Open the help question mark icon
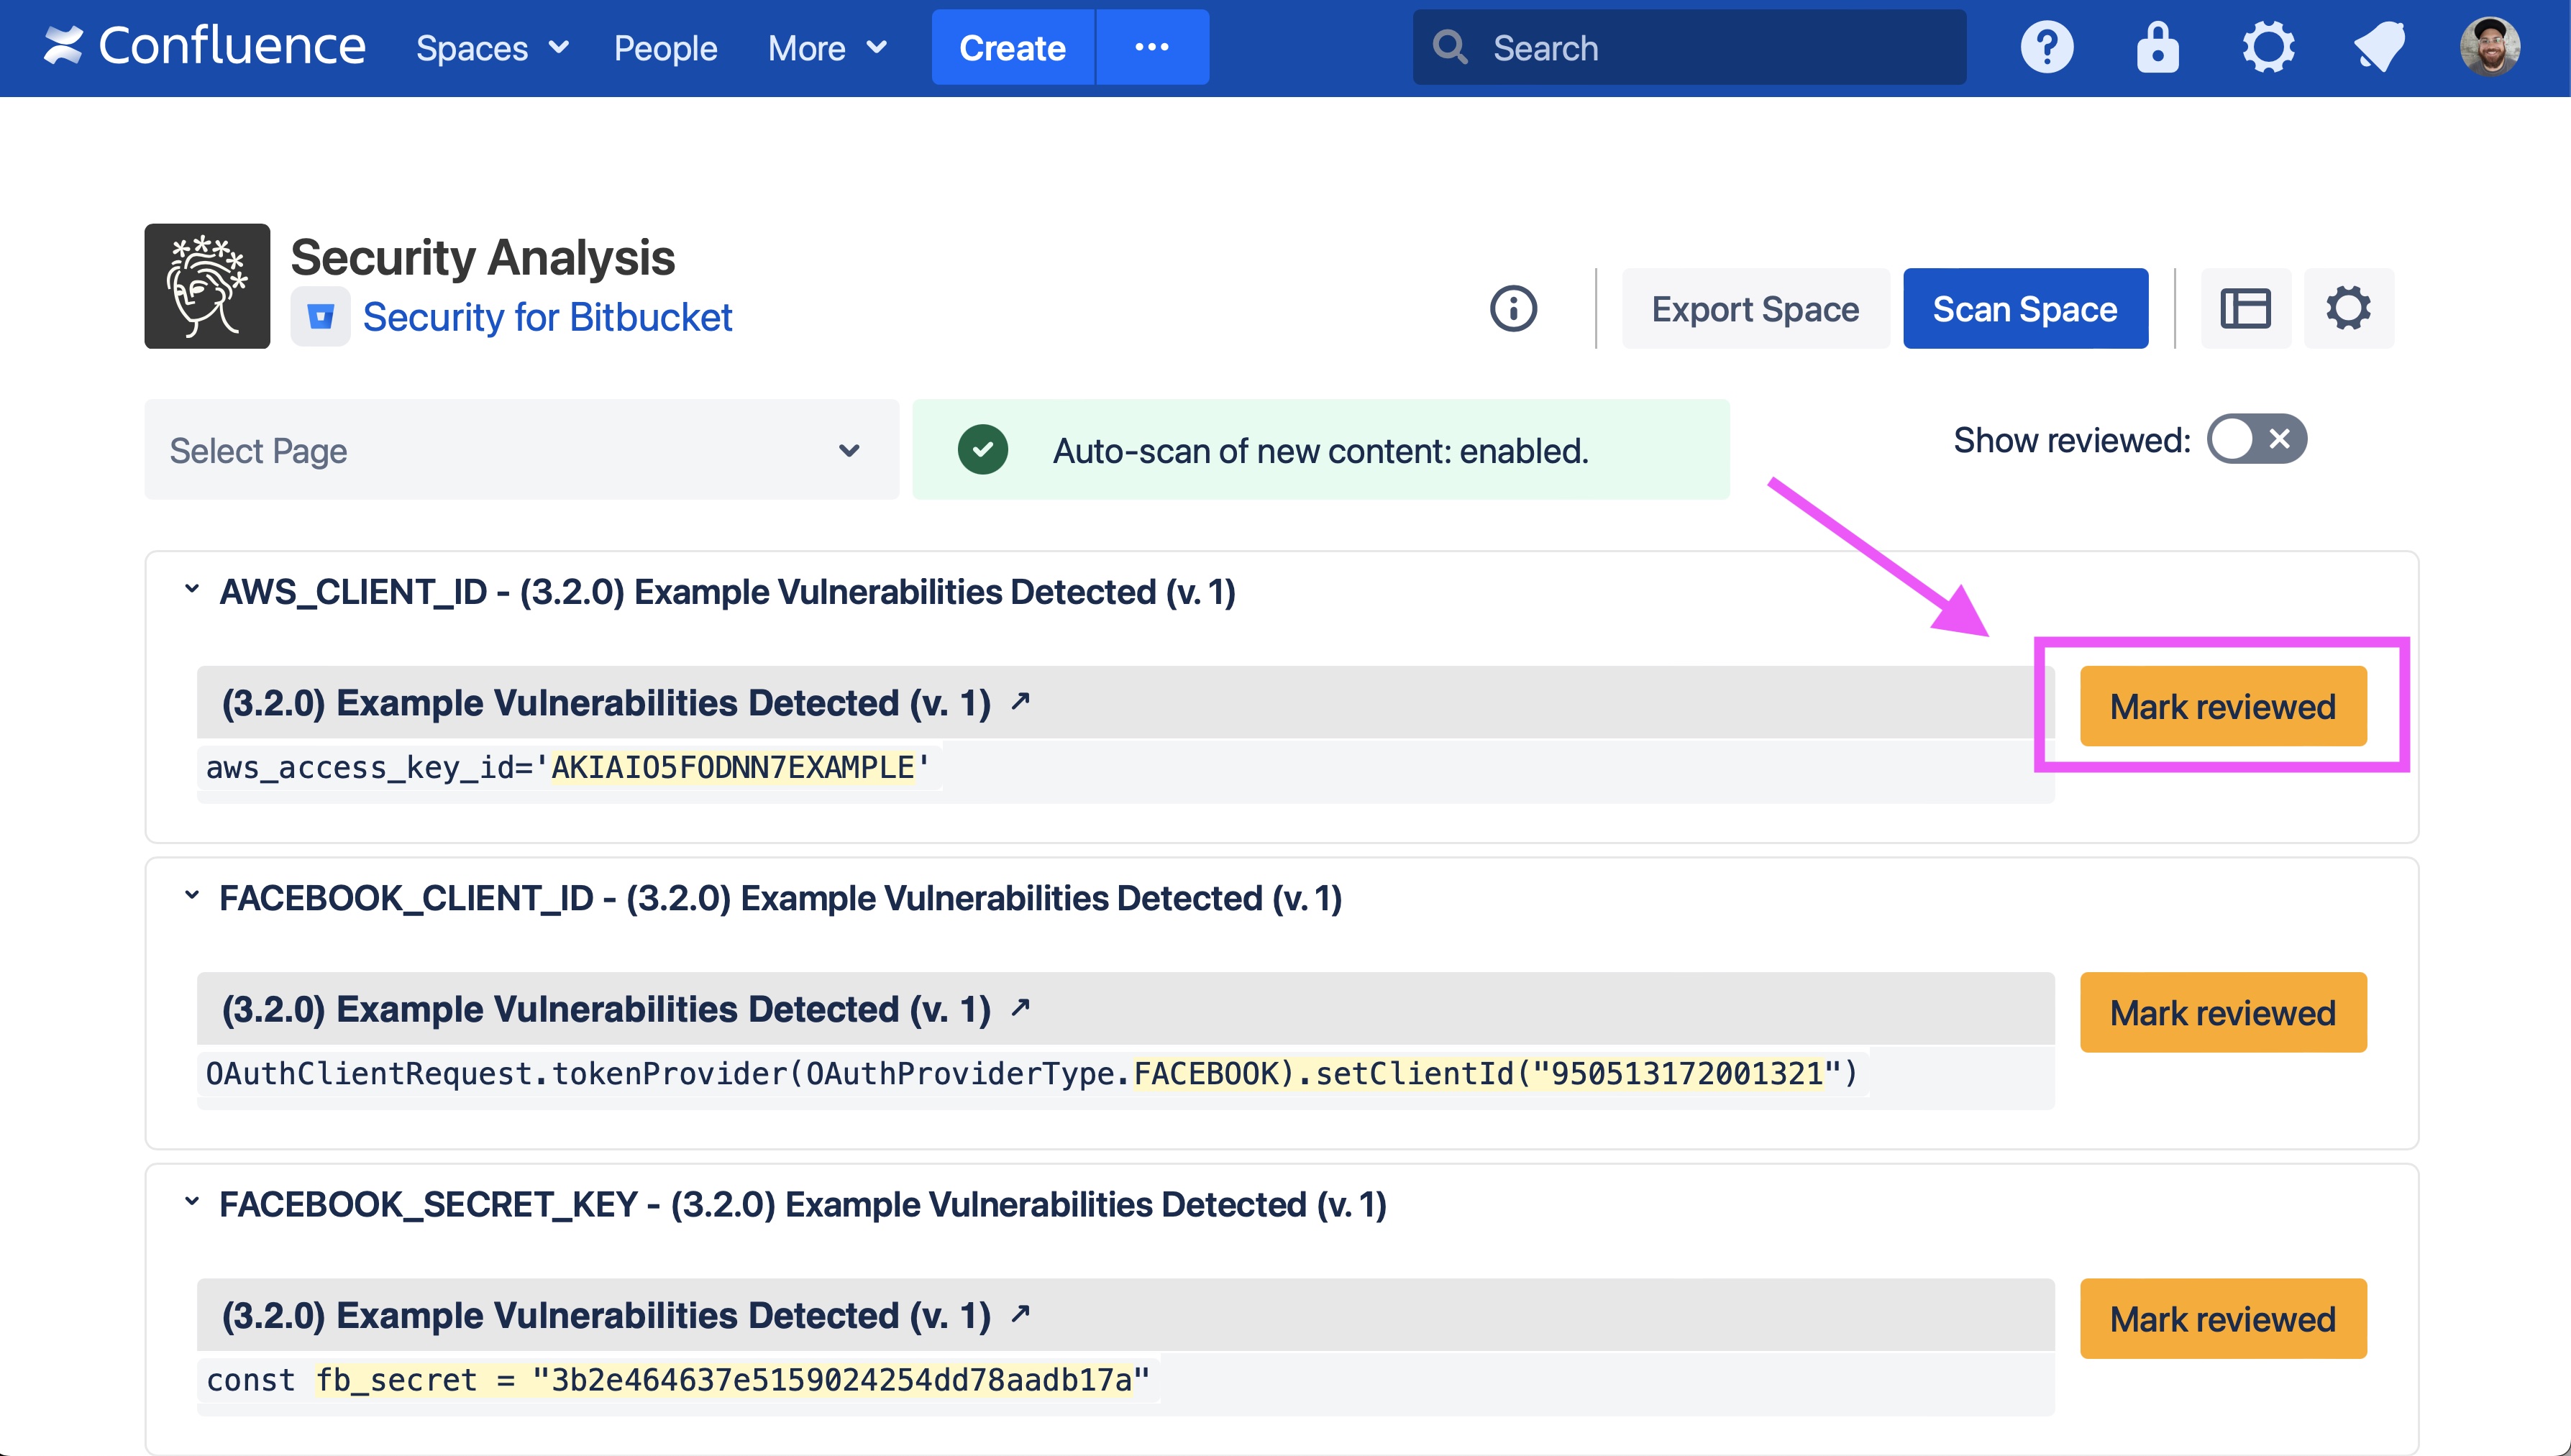2571x1456 pixels. tap(2047, 47)
